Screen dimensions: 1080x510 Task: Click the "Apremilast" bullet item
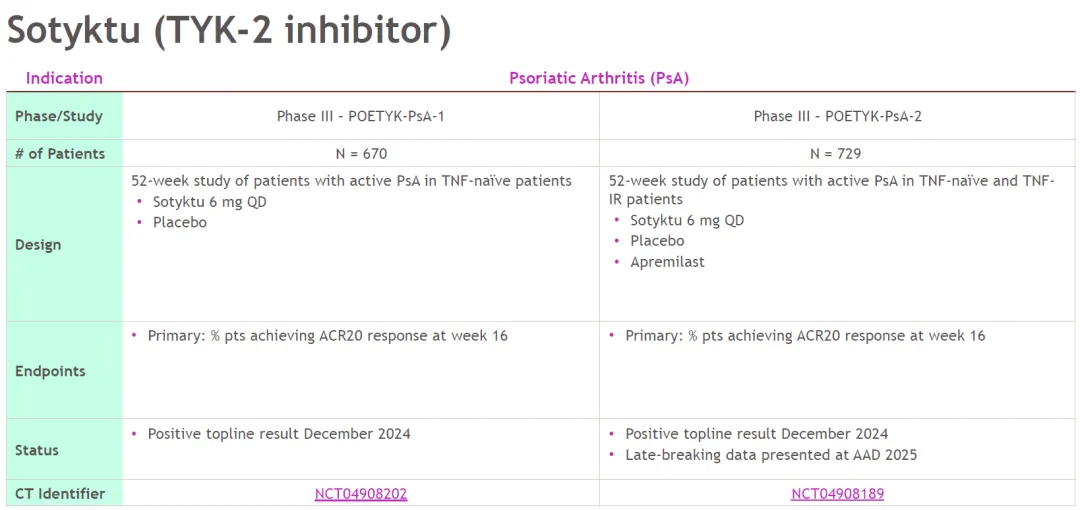pos(667,262)
